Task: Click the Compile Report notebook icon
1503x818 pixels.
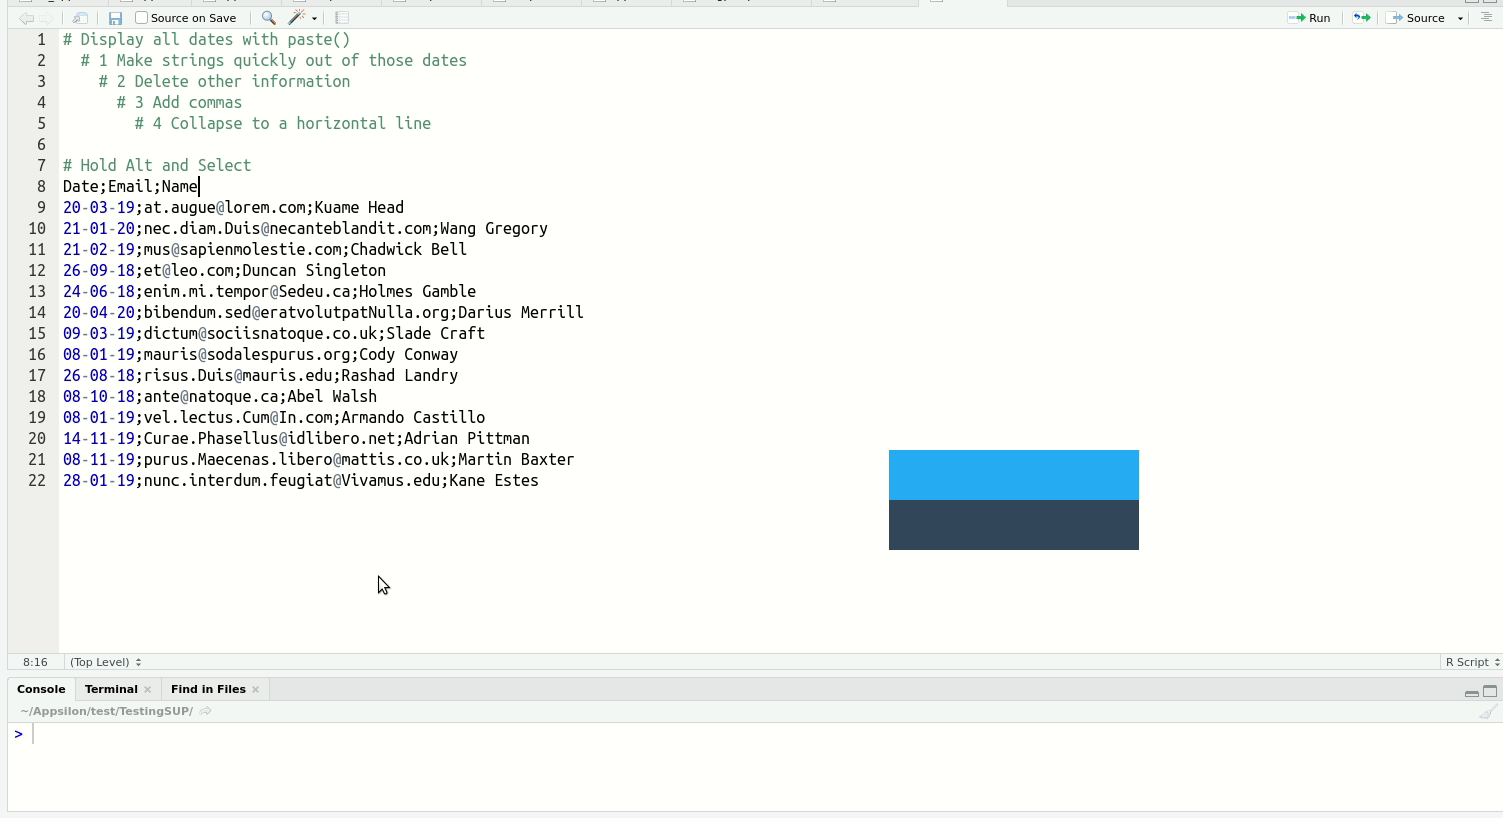Action: (342, 18)
